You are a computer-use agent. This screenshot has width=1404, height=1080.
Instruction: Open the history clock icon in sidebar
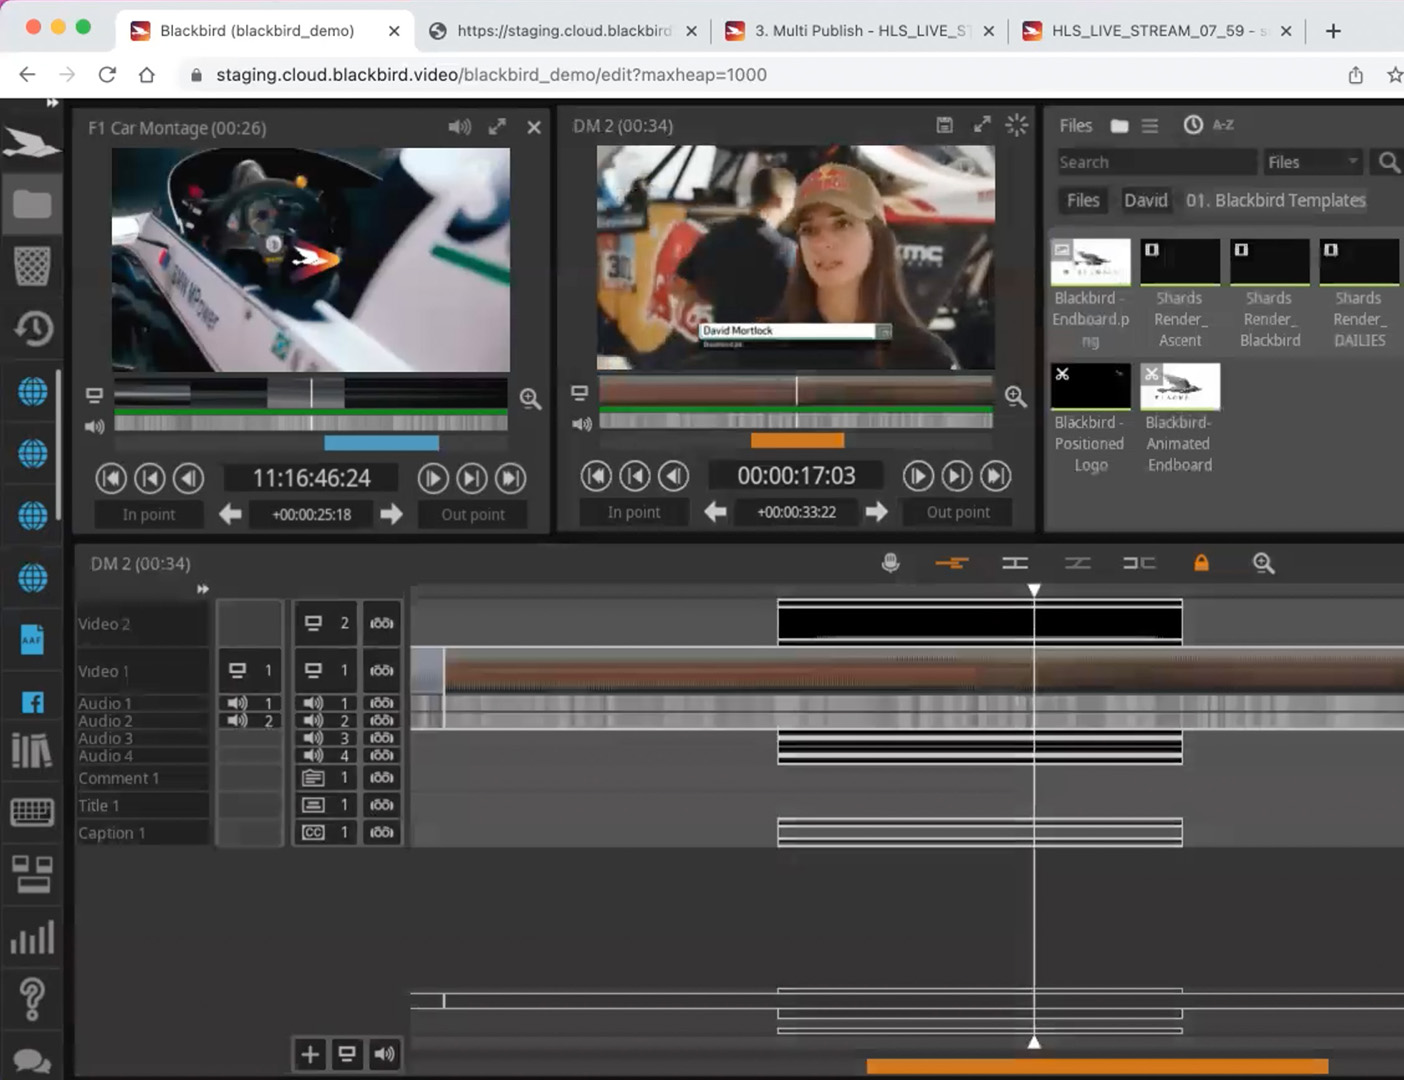tap(32, 328)
